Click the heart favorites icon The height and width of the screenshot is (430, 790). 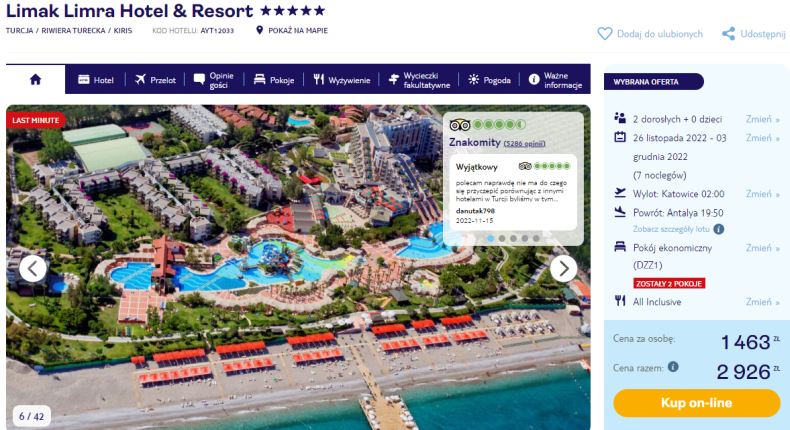tap(605, 34)
